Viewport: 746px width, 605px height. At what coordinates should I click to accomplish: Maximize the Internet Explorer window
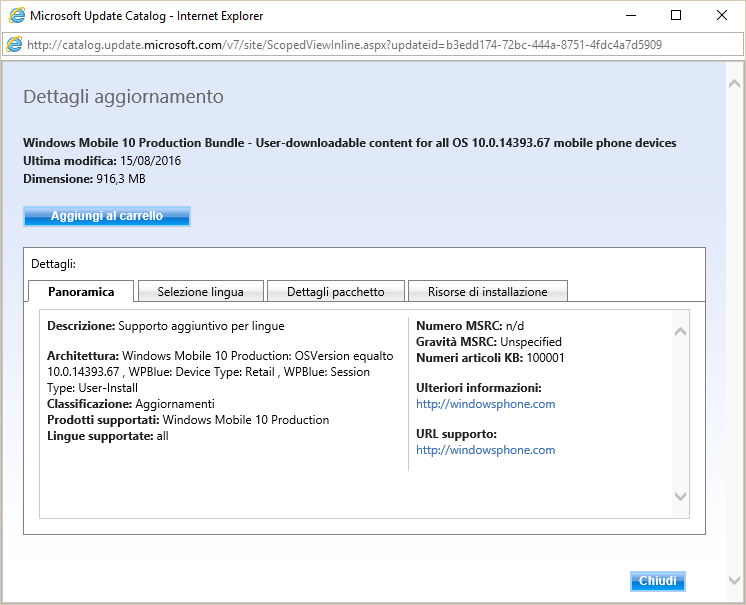[676, 16]
